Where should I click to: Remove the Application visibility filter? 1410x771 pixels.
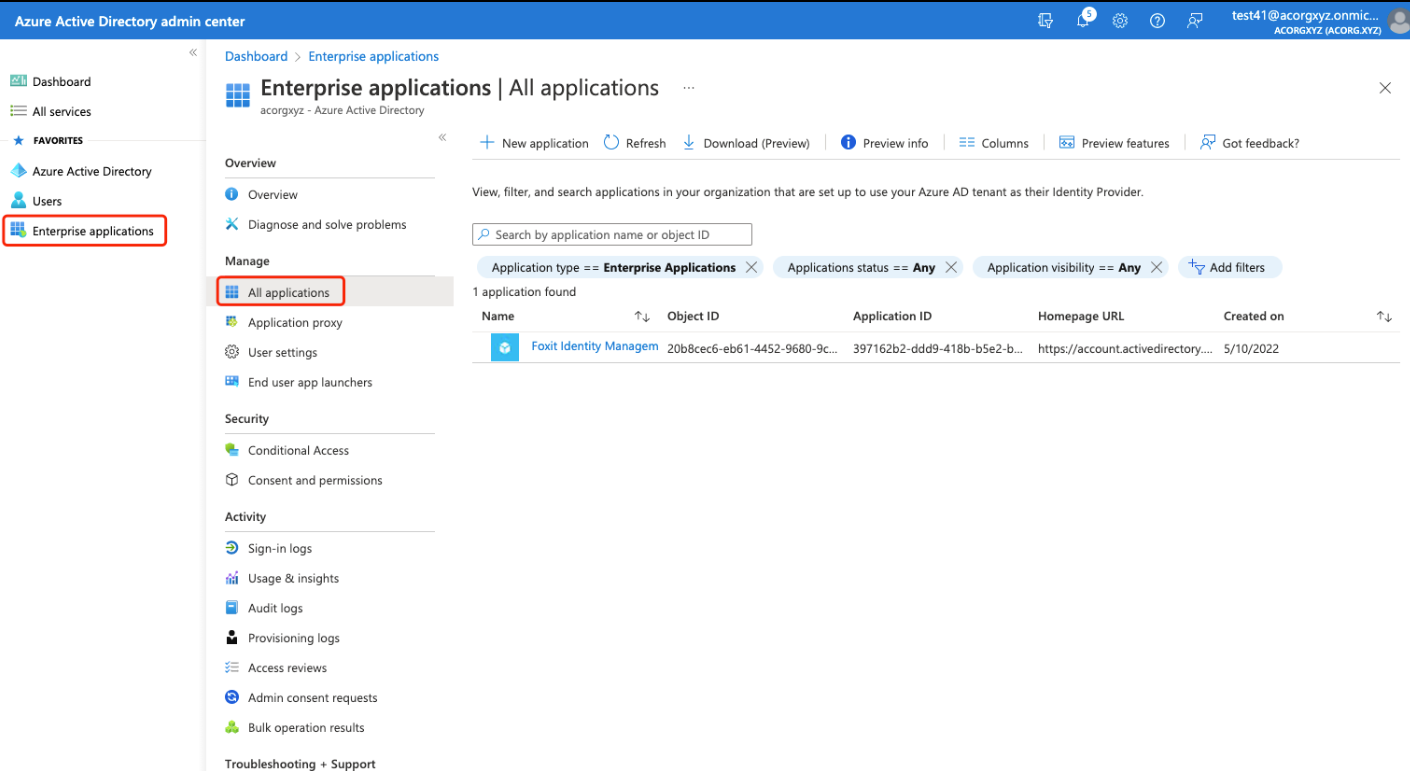pos(1156,268)
